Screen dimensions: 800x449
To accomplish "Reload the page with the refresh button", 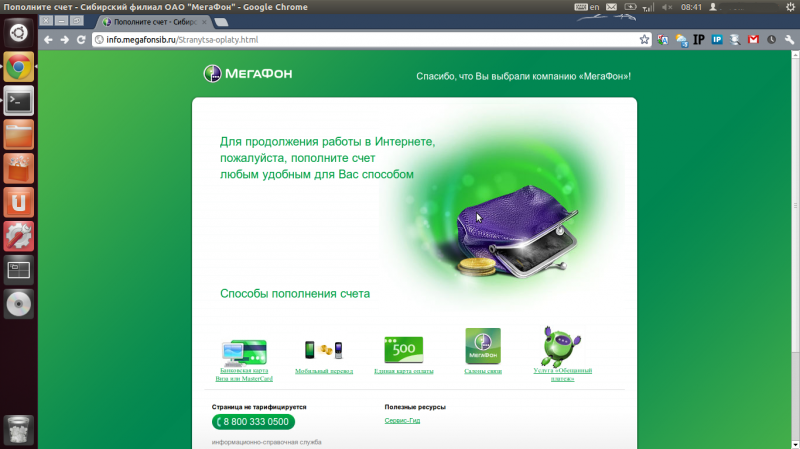I will [82, 40].
